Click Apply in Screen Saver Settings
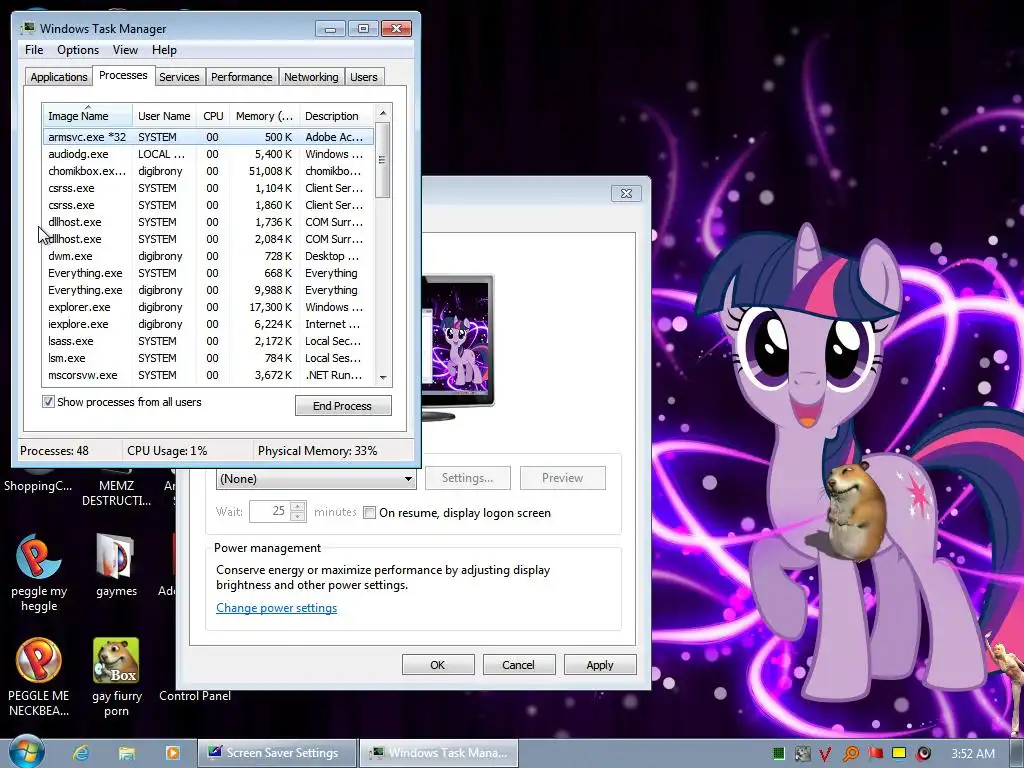 coord(600,665)
